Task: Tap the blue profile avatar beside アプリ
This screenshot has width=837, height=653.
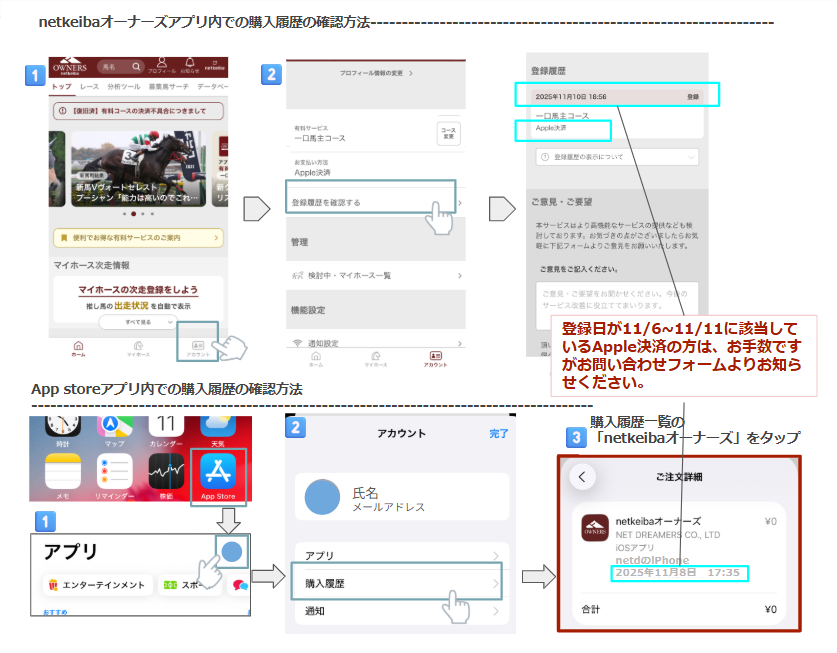Action: coord(232,551)
